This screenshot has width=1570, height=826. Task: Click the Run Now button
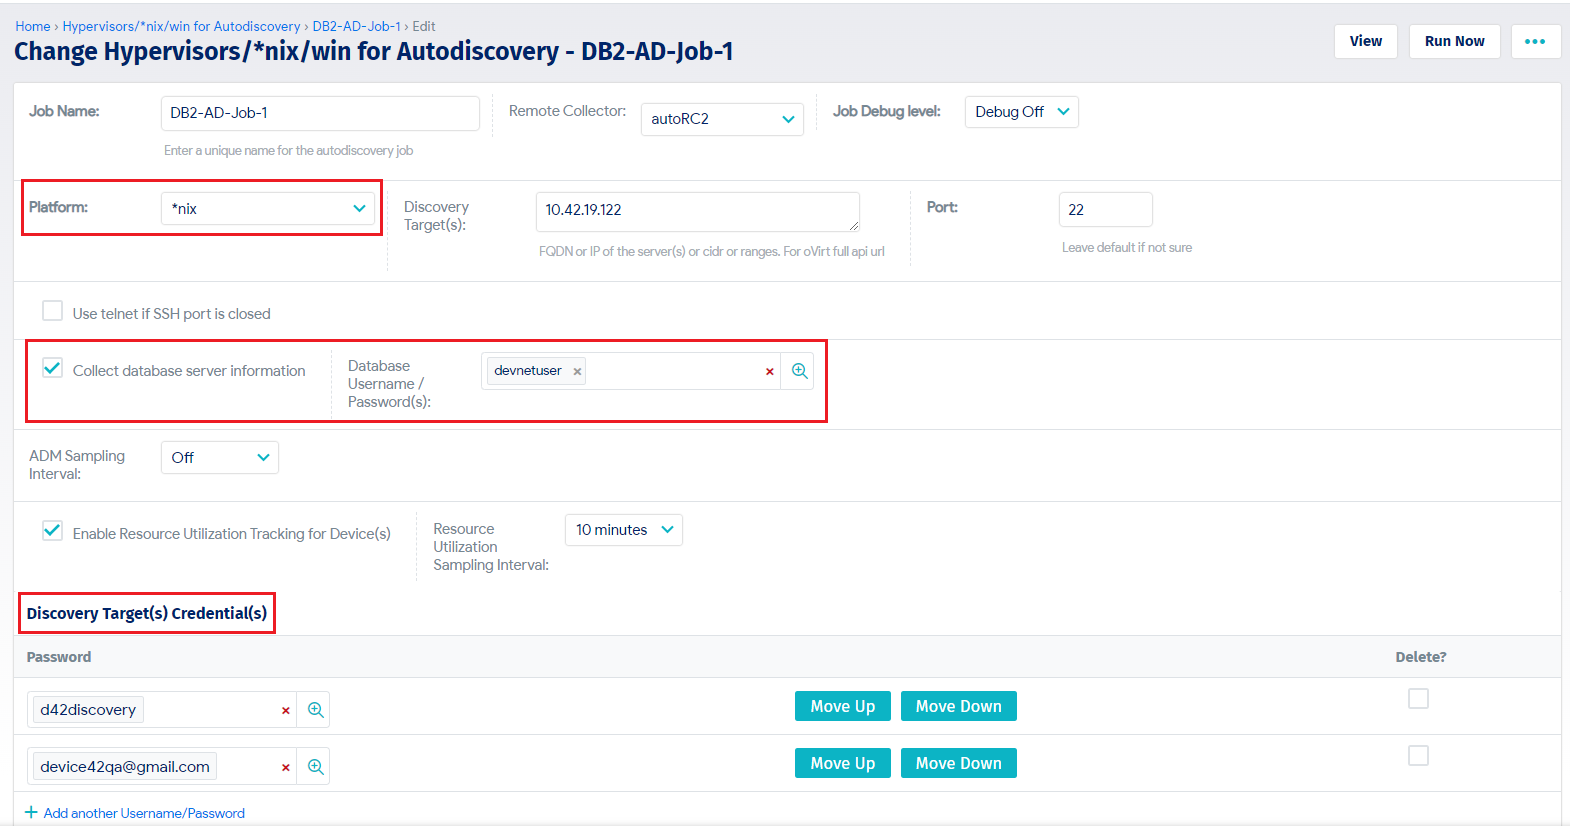pyautogui.click(x=1454, y=41)
